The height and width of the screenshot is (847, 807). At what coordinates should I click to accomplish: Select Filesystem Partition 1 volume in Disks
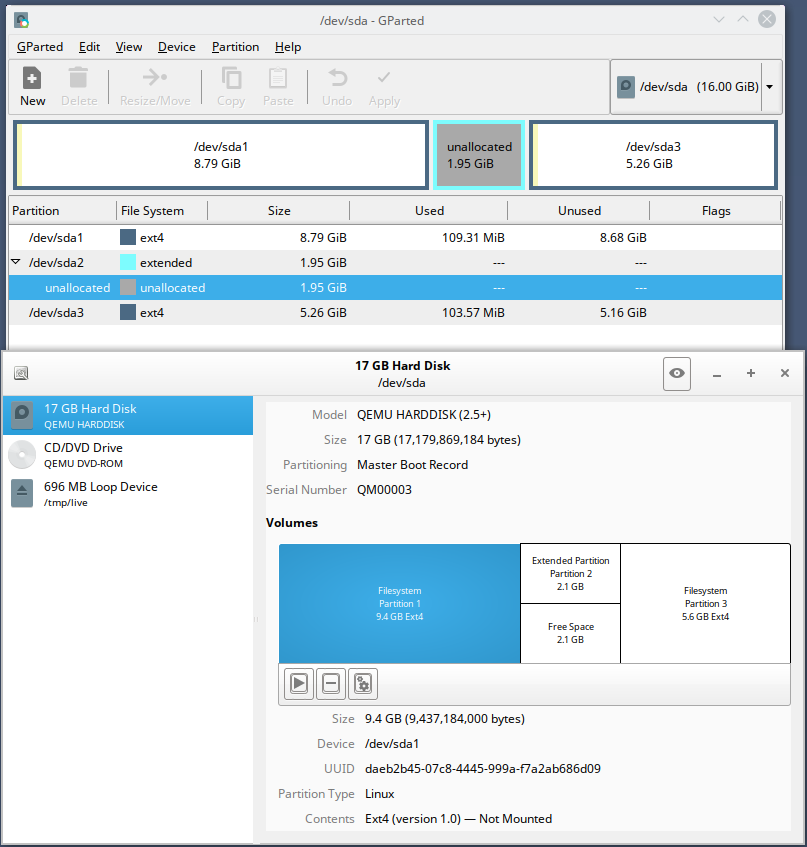(400, 603)
